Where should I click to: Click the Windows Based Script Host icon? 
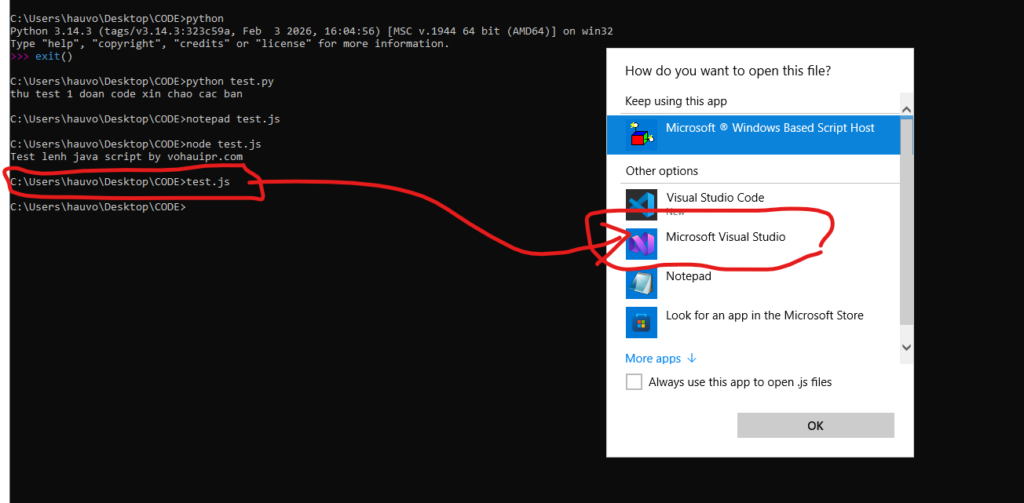point(641,134)
